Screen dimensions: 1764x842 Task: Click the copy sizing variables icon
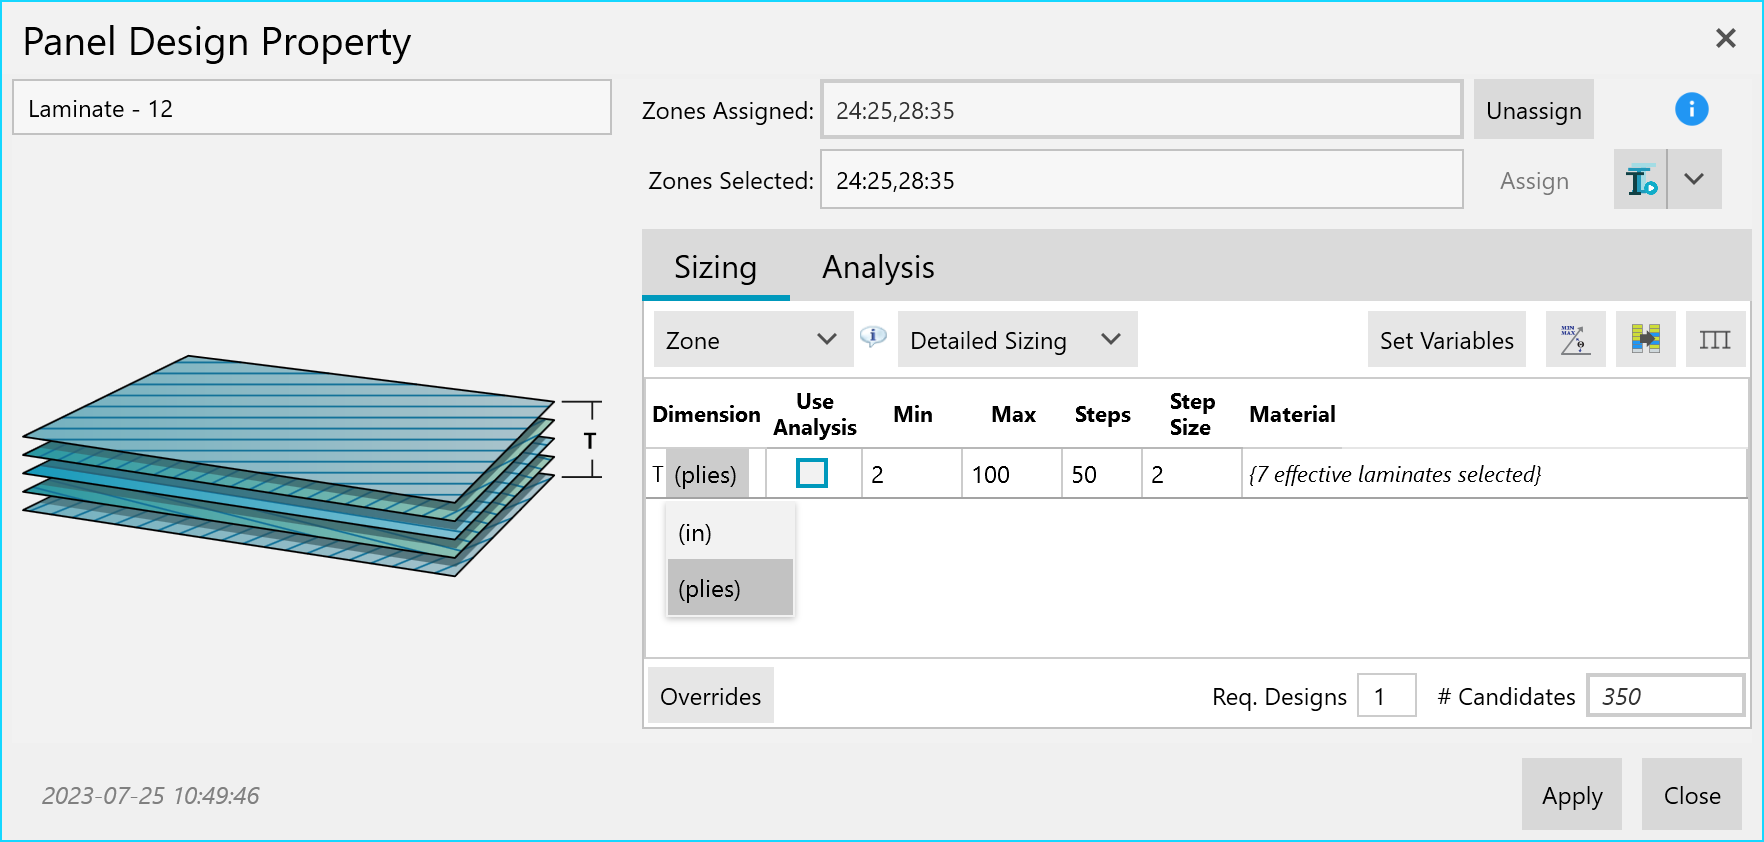click(x=1645, y=340)
